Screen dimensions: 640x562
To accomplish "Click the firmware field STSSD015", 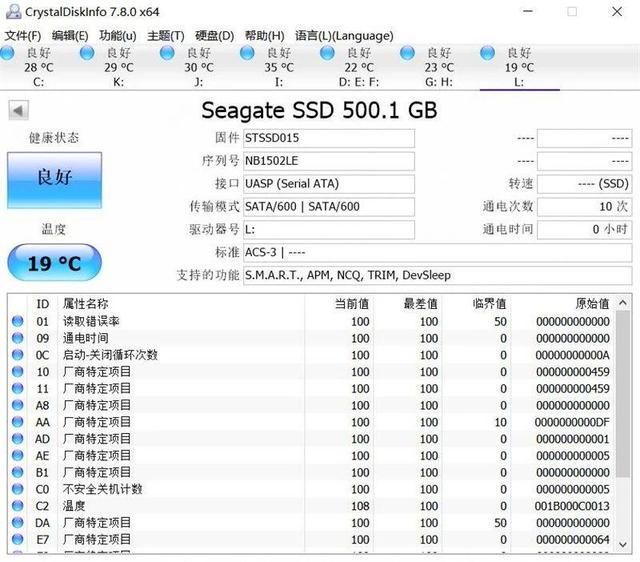I will pyautogui.click(x=329, y=138).
